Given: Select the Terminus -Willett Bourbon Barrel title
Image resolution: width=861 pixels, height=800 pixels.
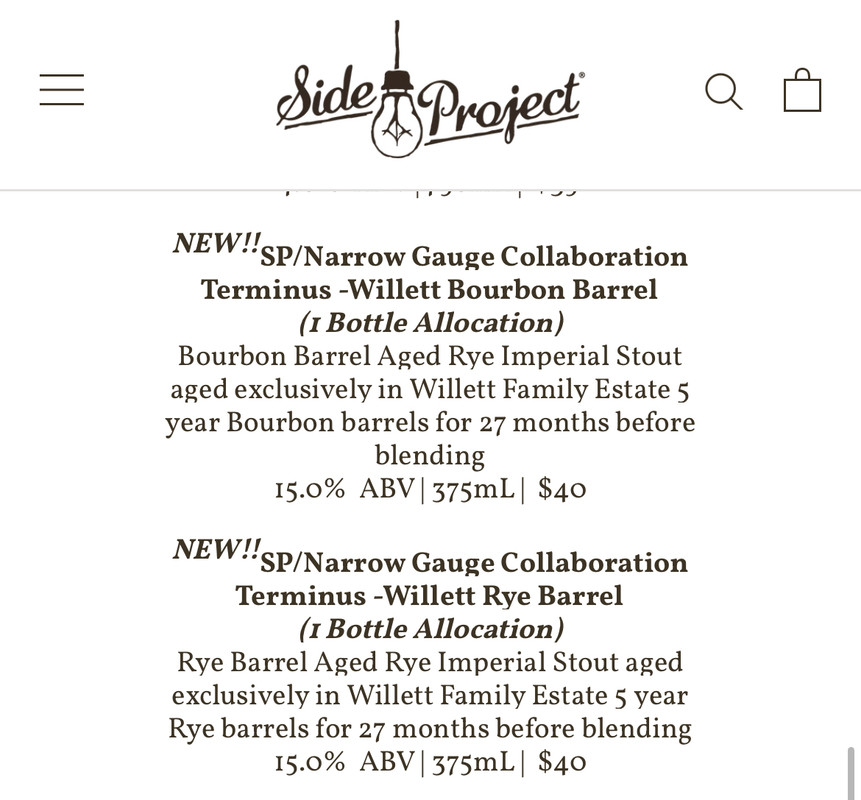Looking at the screenshot, I should click(429, 290).
